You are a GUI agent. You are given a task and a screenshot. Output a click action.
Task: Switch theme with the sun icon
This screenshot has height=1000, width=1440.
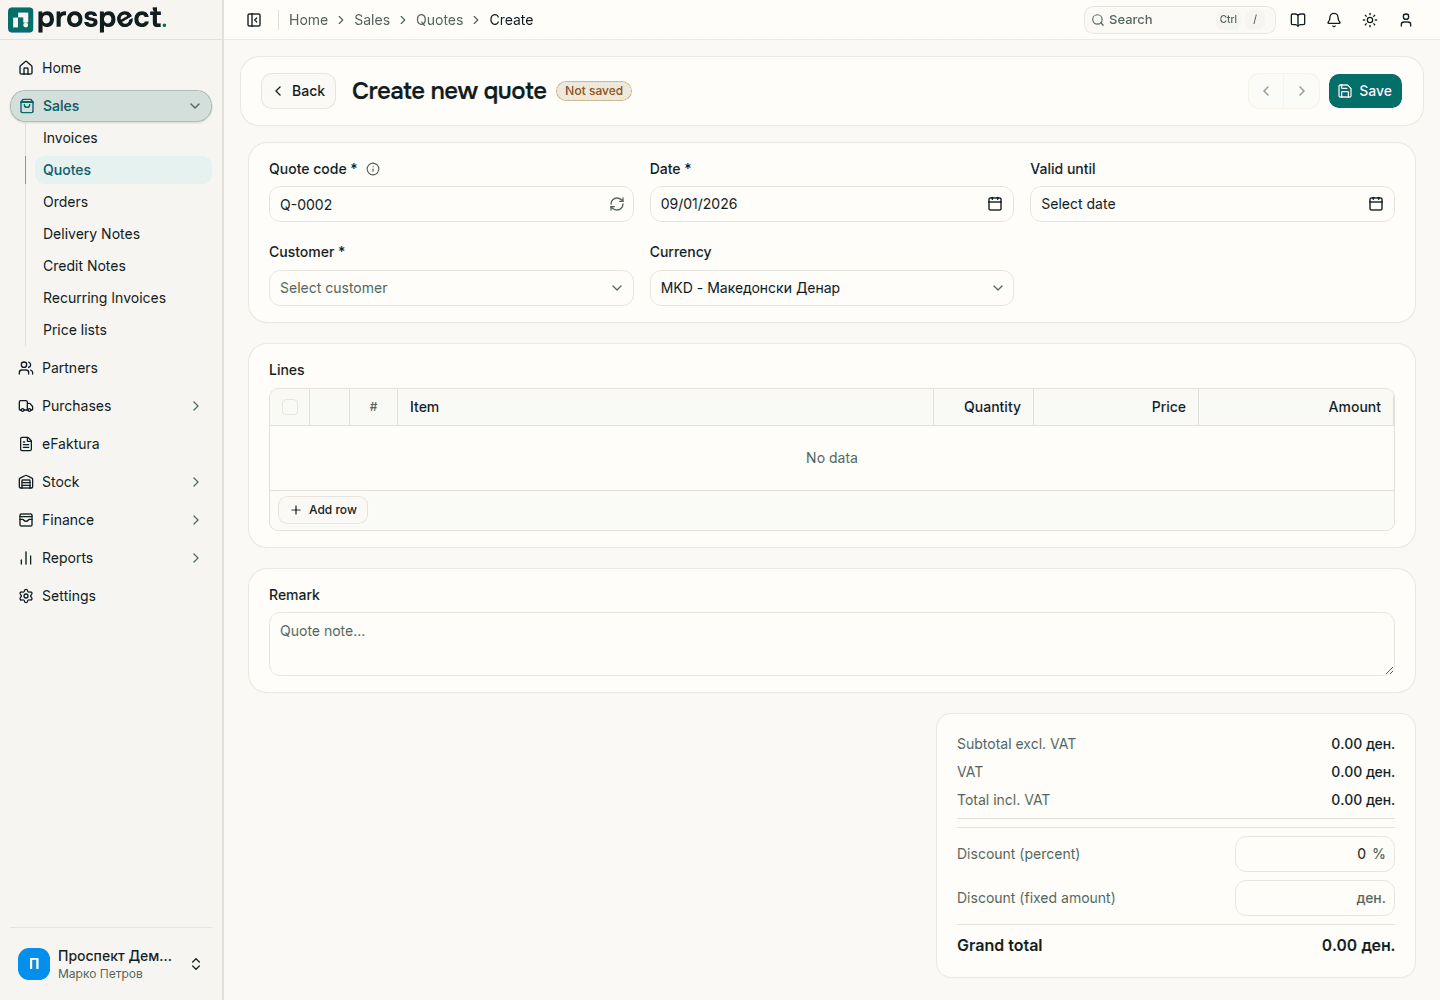pyautogui.click(x=1370, y=20)
